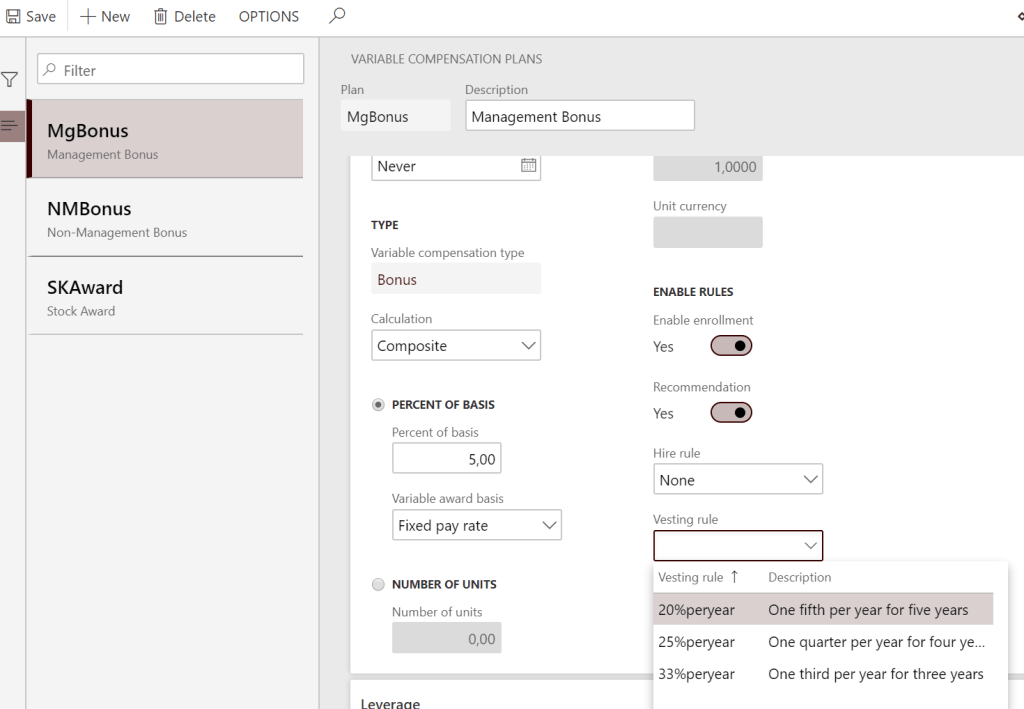Select the Percent of basis radio button
1024x709 pixels.
pyautogui.click(x=378, y=405)
